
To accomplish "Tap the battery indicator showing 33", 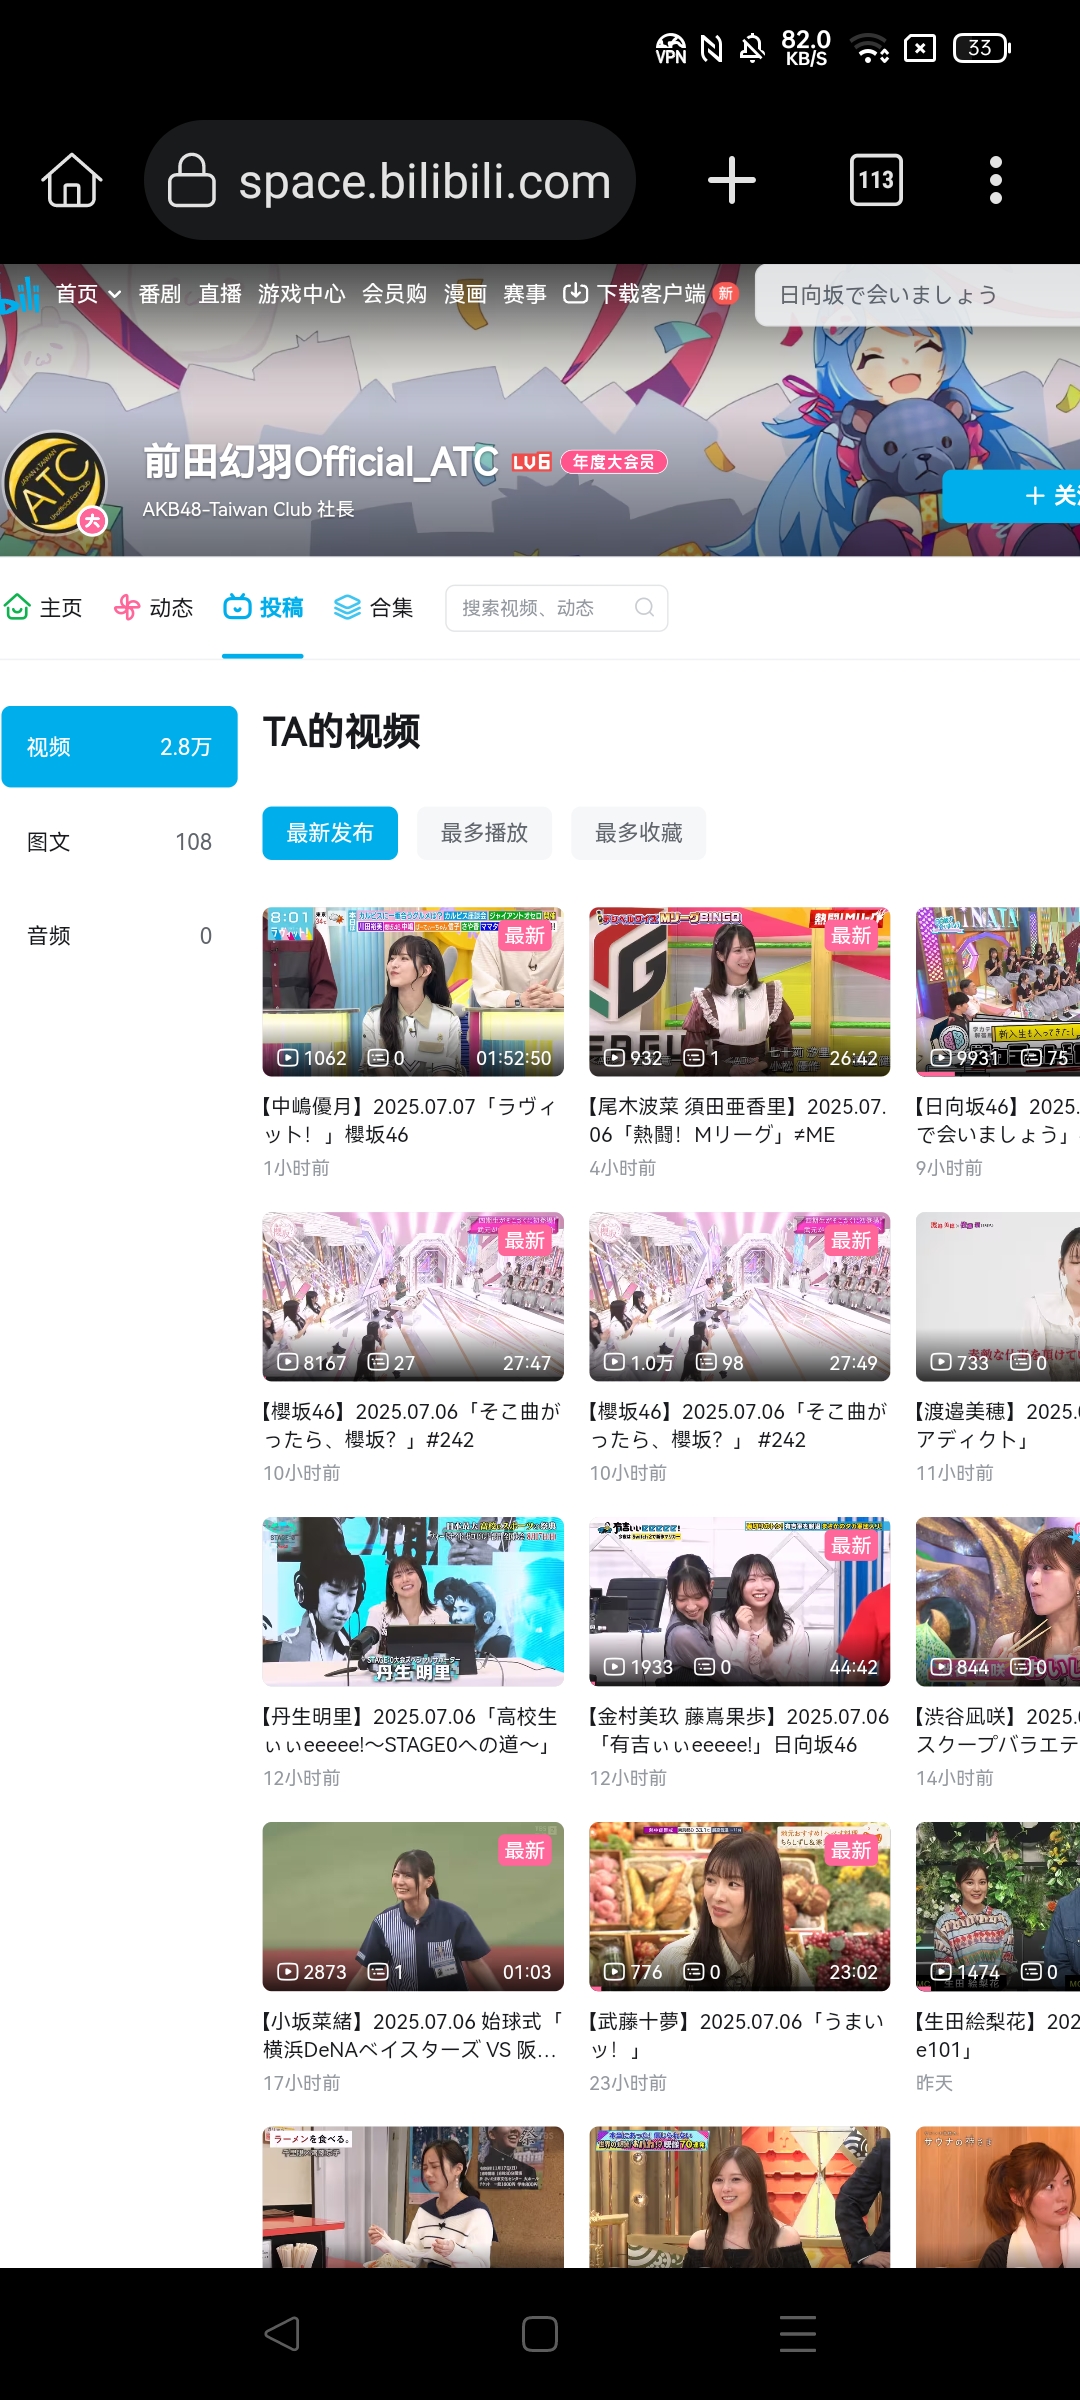I will tap(982, 48).
